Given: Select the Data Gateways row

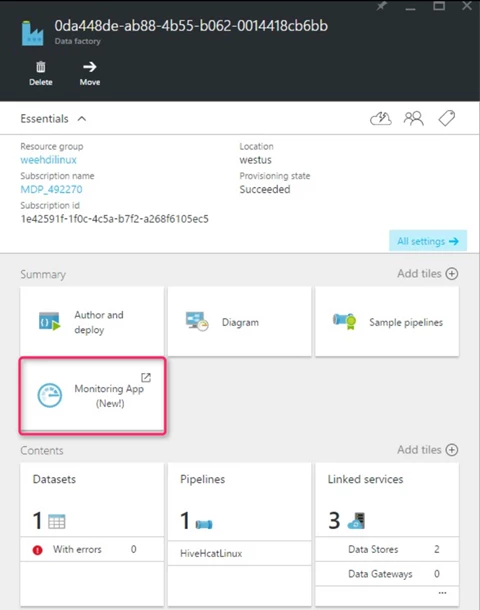Looking at the screenshot, I should pos(387,574).
